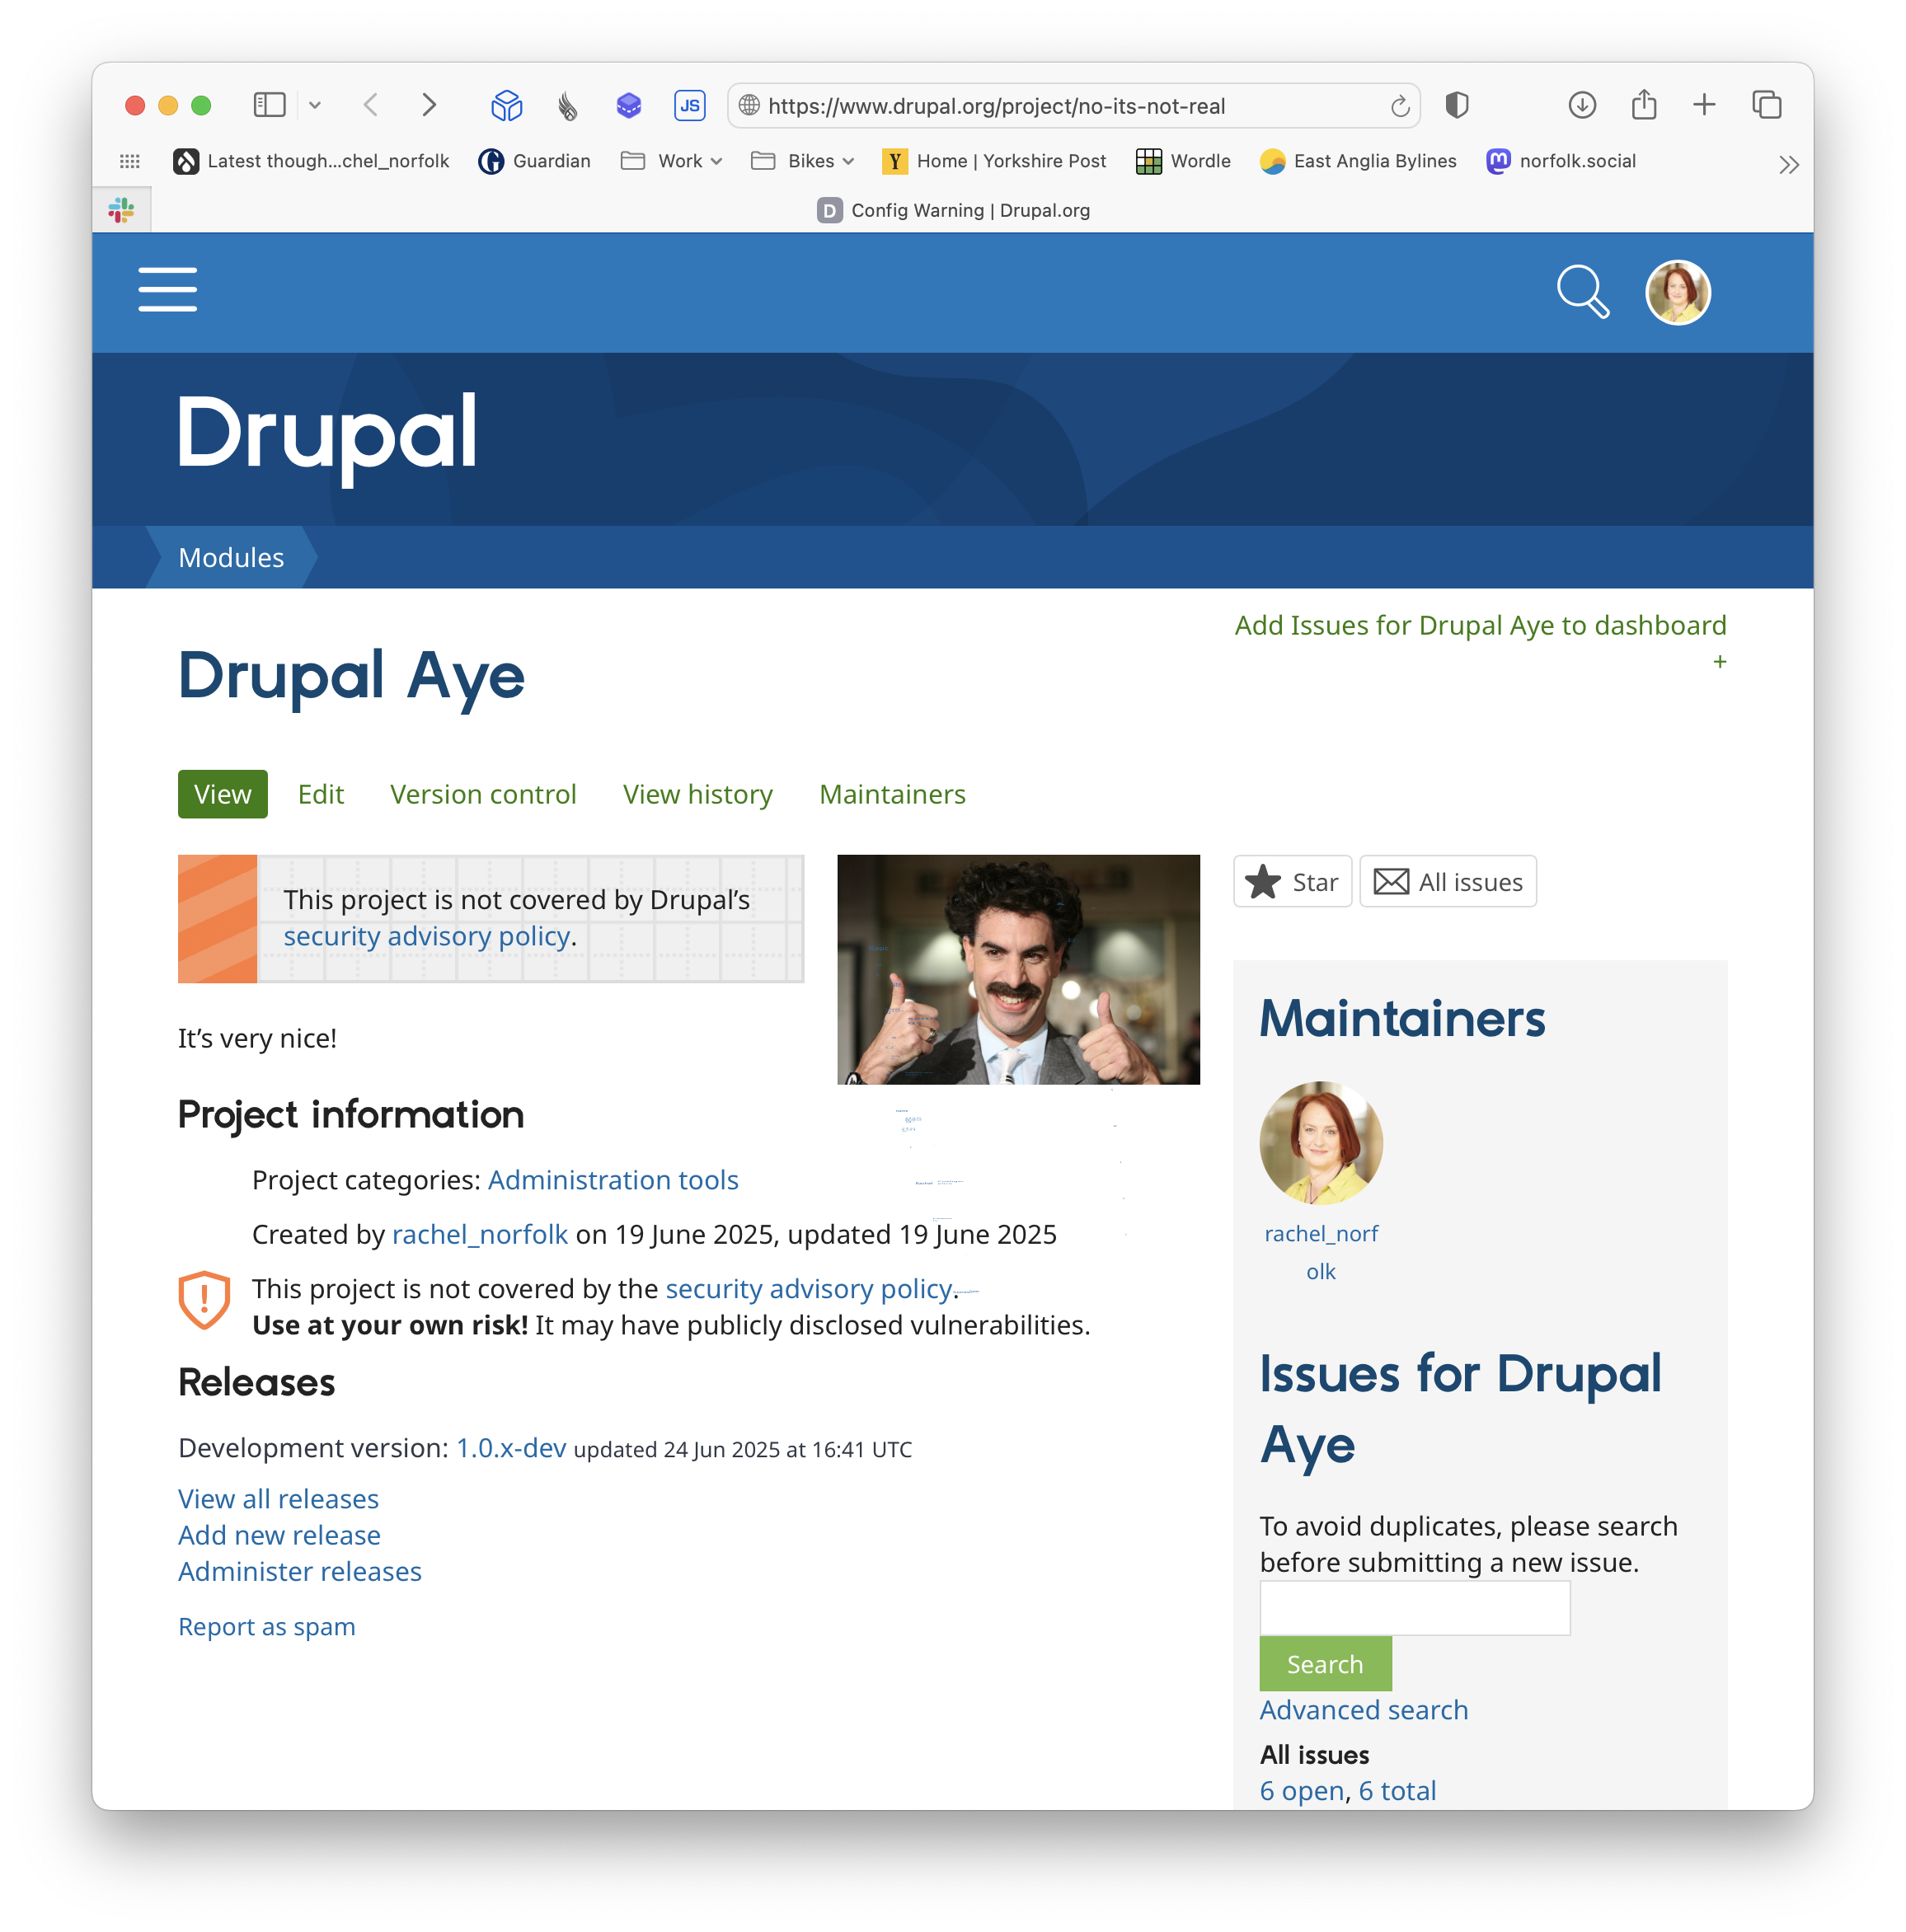This screenshot has width=1906, height=1932.
Task: Open rachel_norfolk maintainer name link
Action: [1320, 1252]
